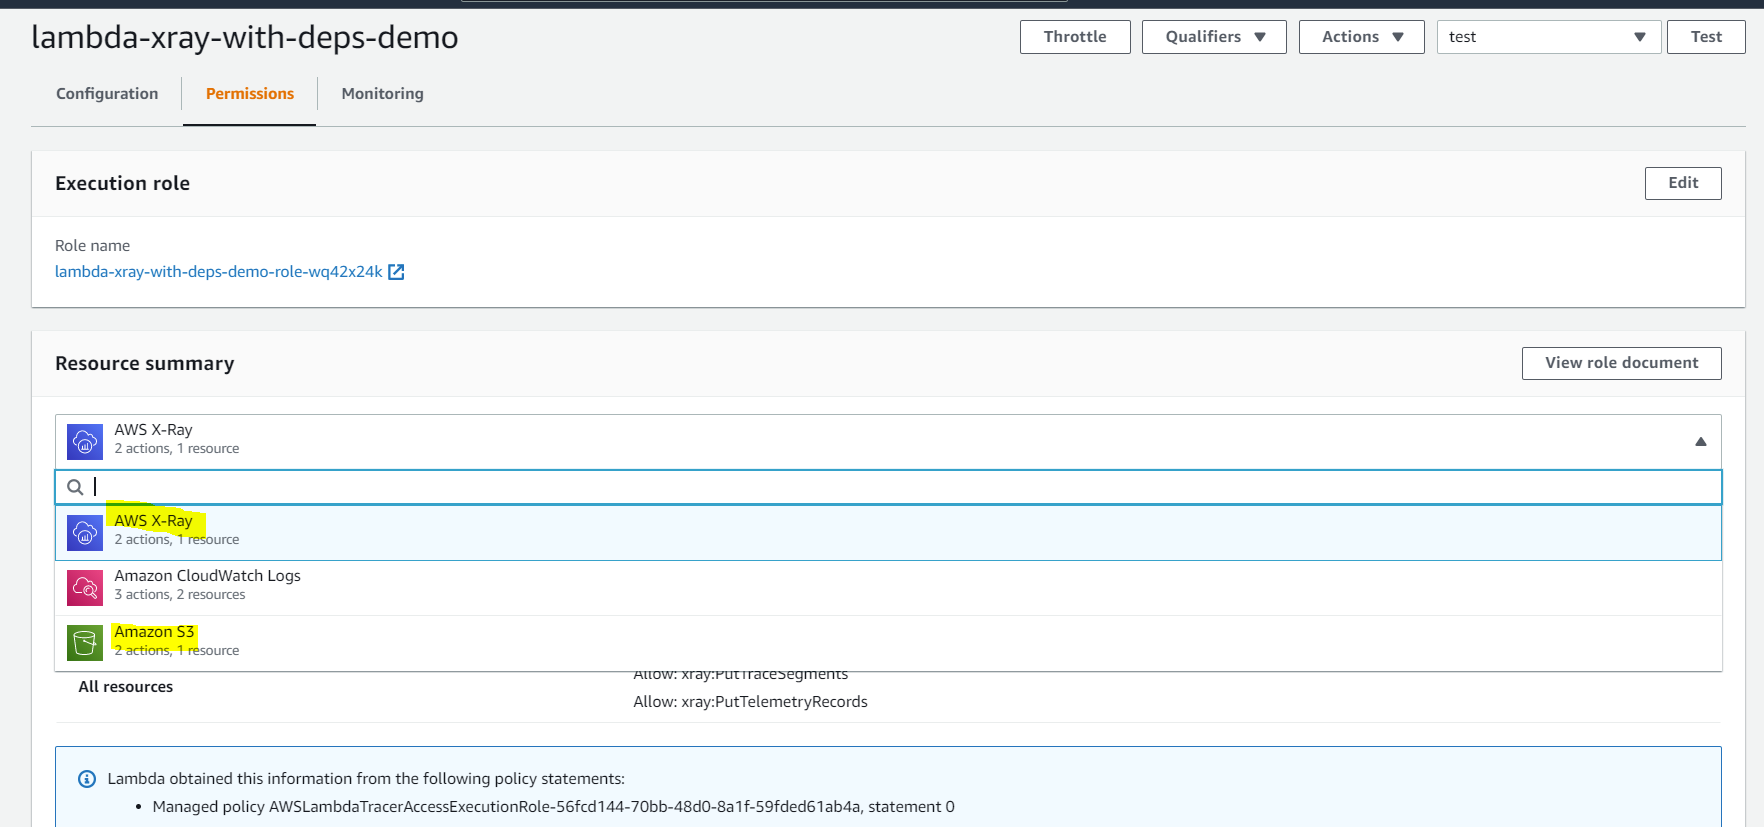This screenshot has width=1764, height=827.
Task: Click the search magnifier icon in the filter box
Action: (x=75, y=487)
